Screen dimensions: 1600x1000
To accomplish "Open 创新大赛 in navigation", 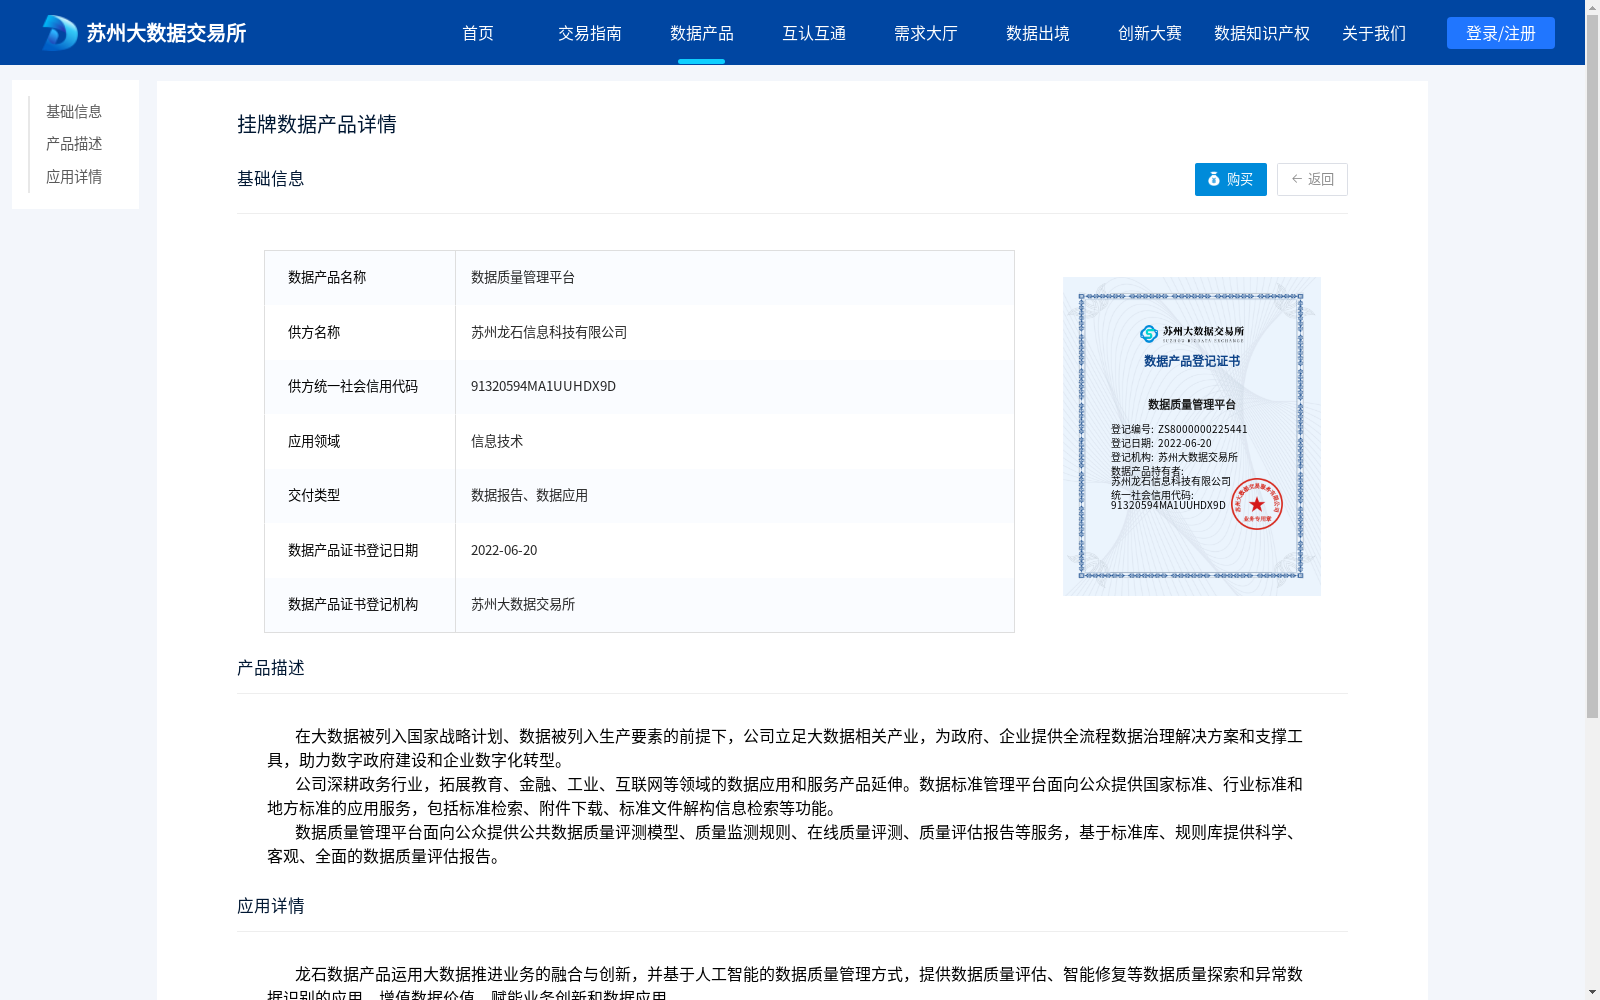I will coord(1150,33).
